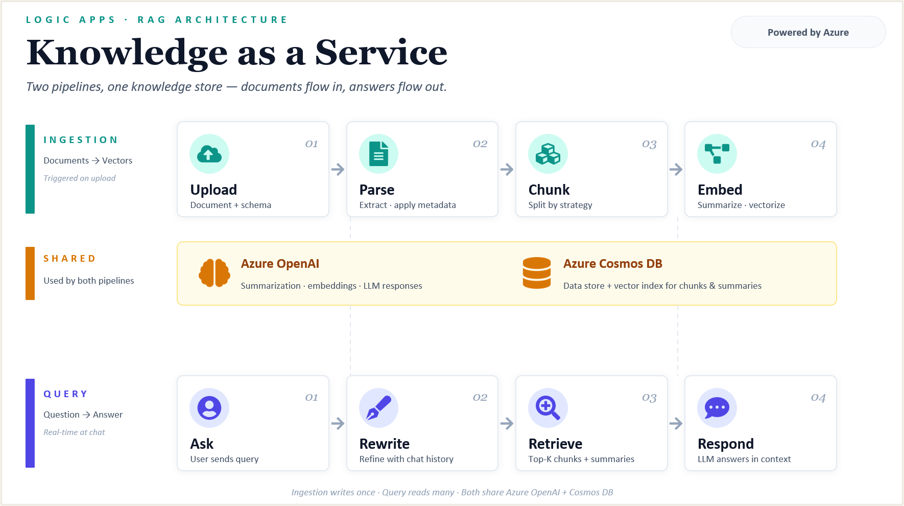Click the Embed nodes icon
Image resolution: width=904 pixels, height=506 pixels.
(717, 154)
